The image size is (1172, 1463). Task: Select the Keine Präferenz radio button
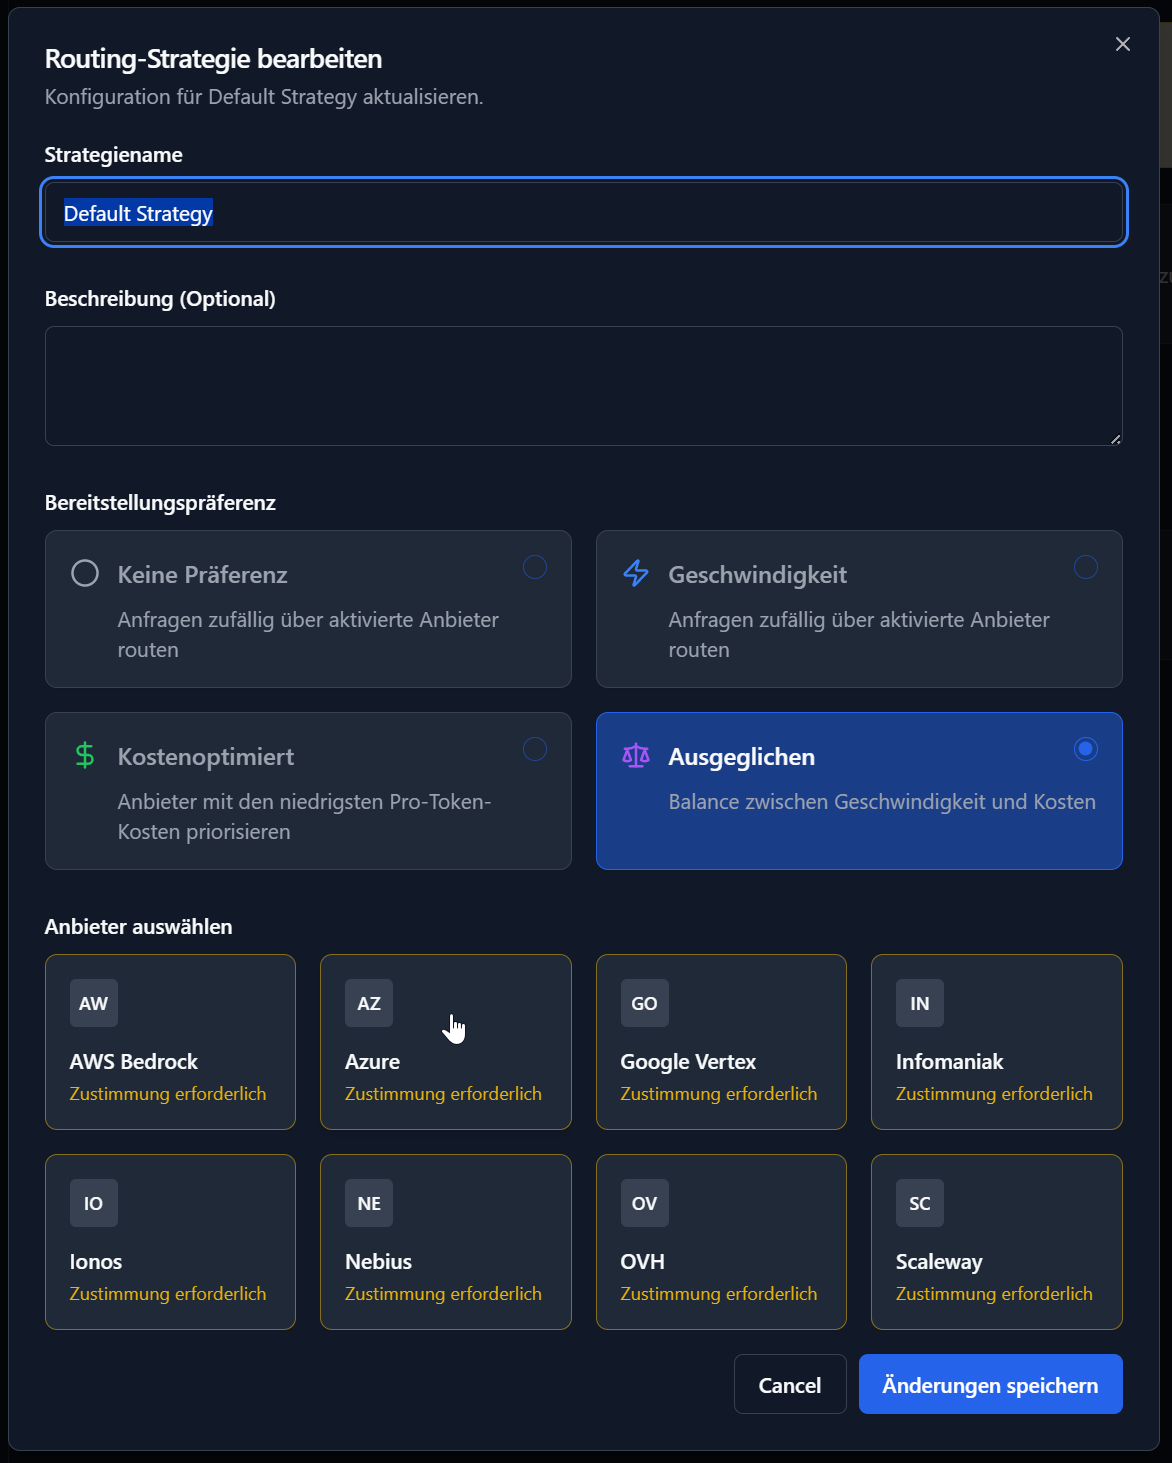(535, 567)
